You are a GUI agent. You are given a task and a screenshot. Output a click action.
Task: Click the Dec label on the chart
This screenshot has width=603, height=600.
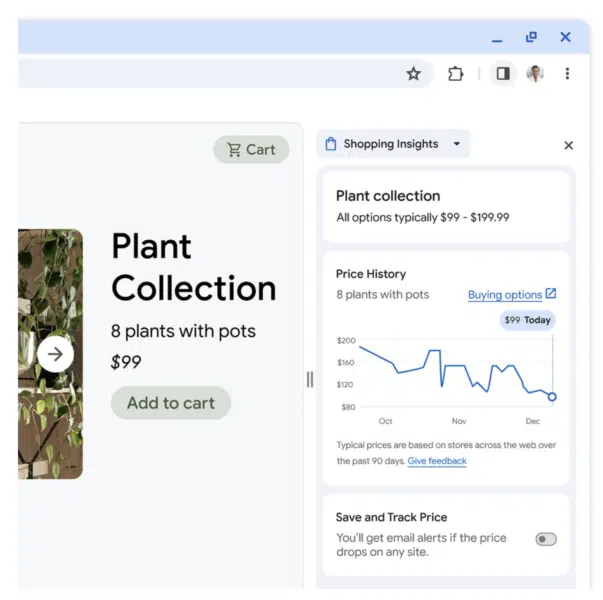pyautogui.click(x=533, y=421)
